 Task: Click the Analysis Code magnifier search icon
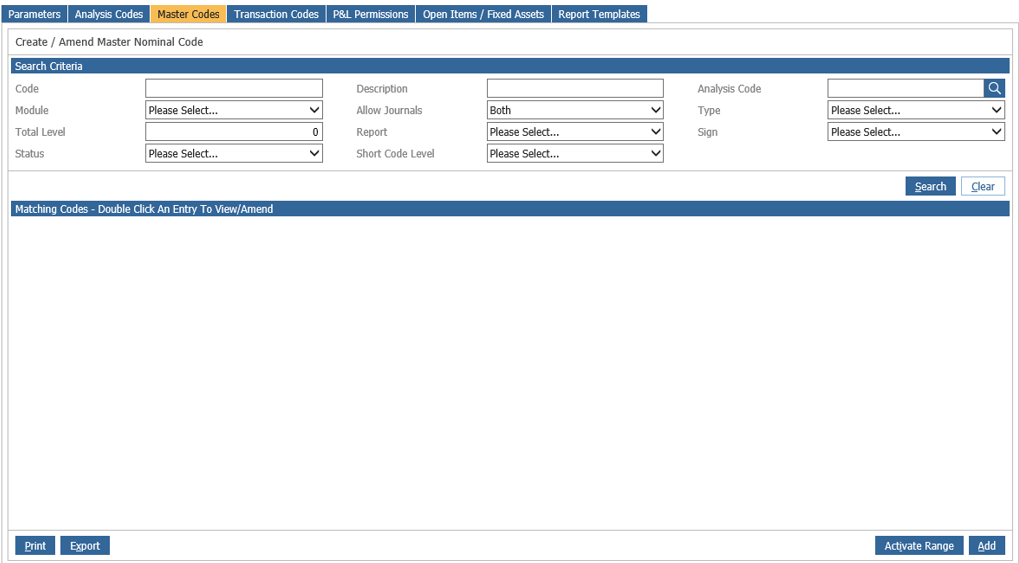tap(994, 88)
